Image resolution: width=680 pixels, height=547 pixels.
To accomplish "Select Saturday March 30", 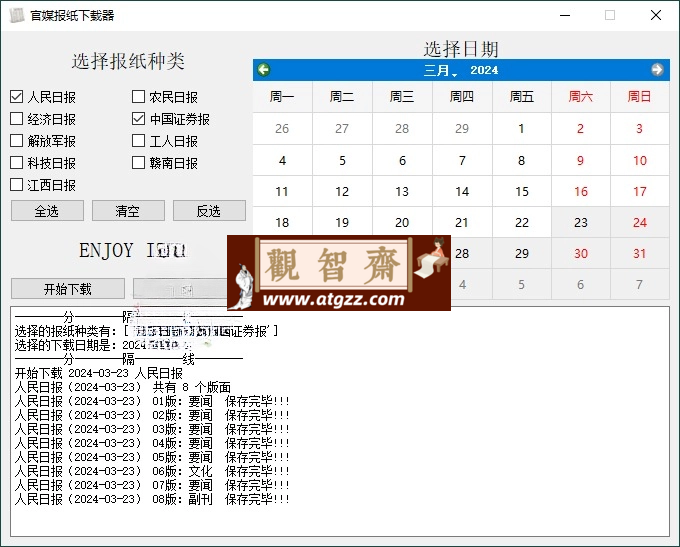I will click(x=581, y=253).
